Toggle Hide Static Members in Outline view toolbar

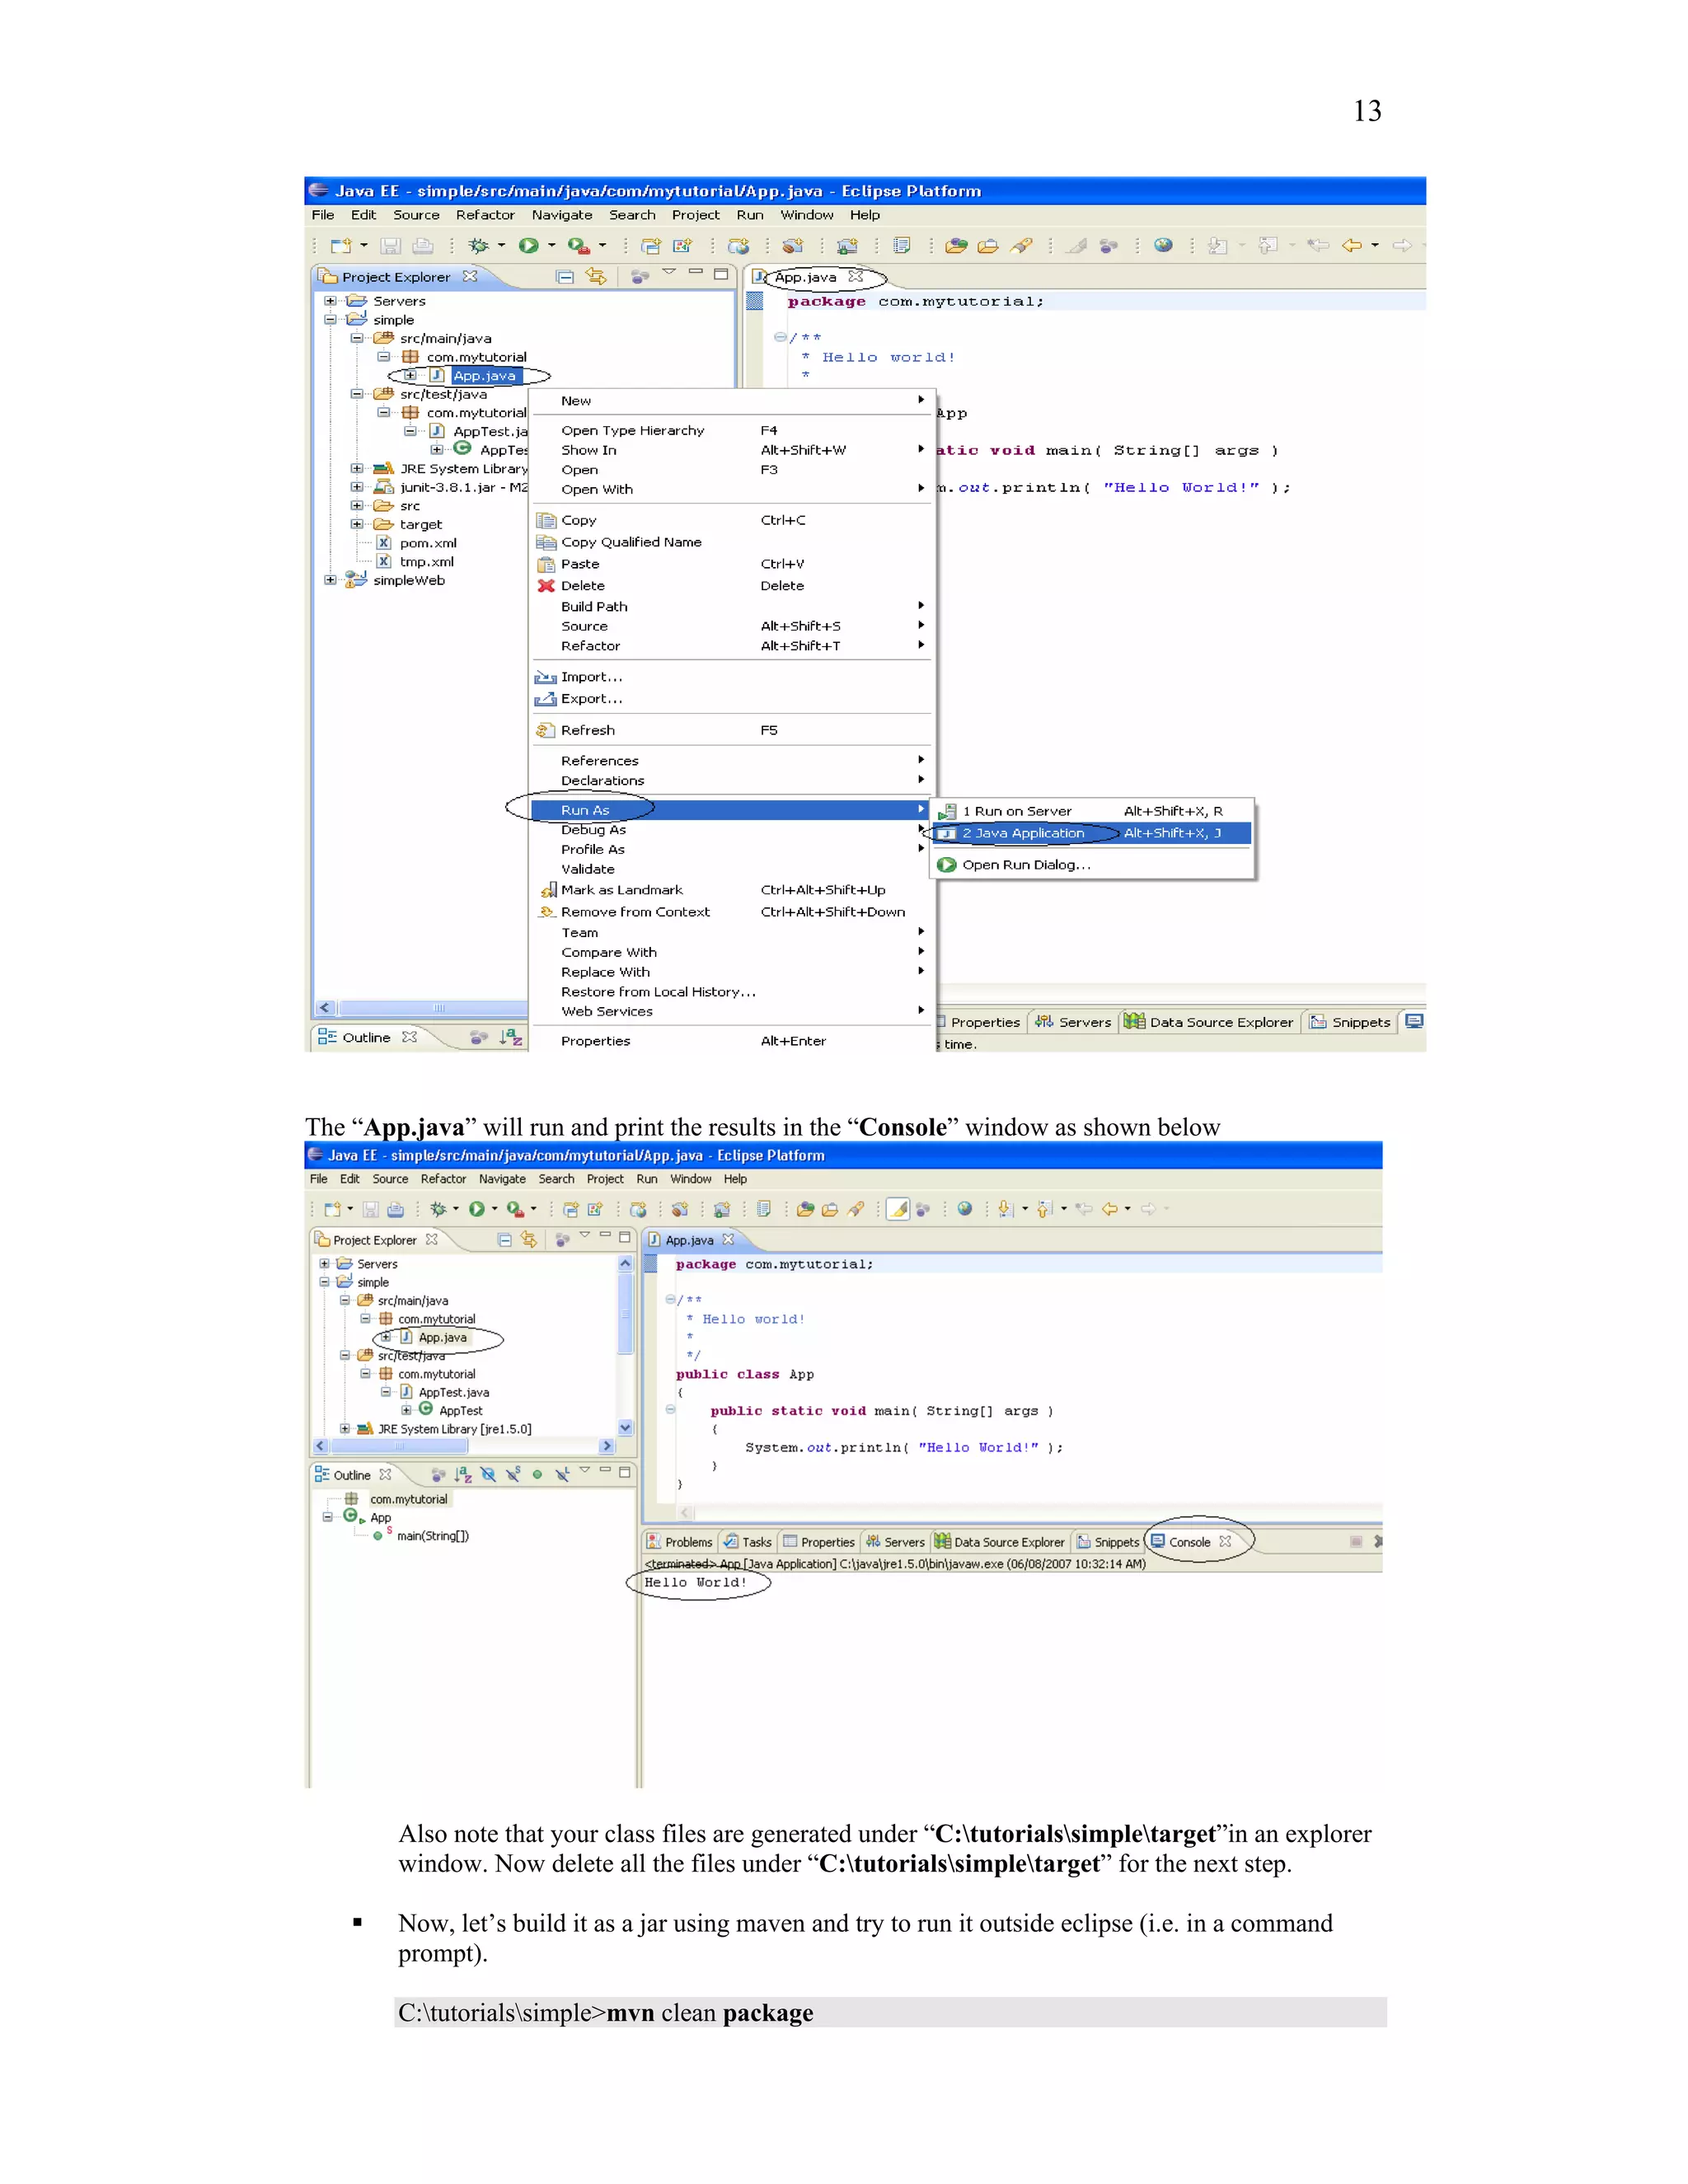pyautogui.click(x=513, y=1475)
